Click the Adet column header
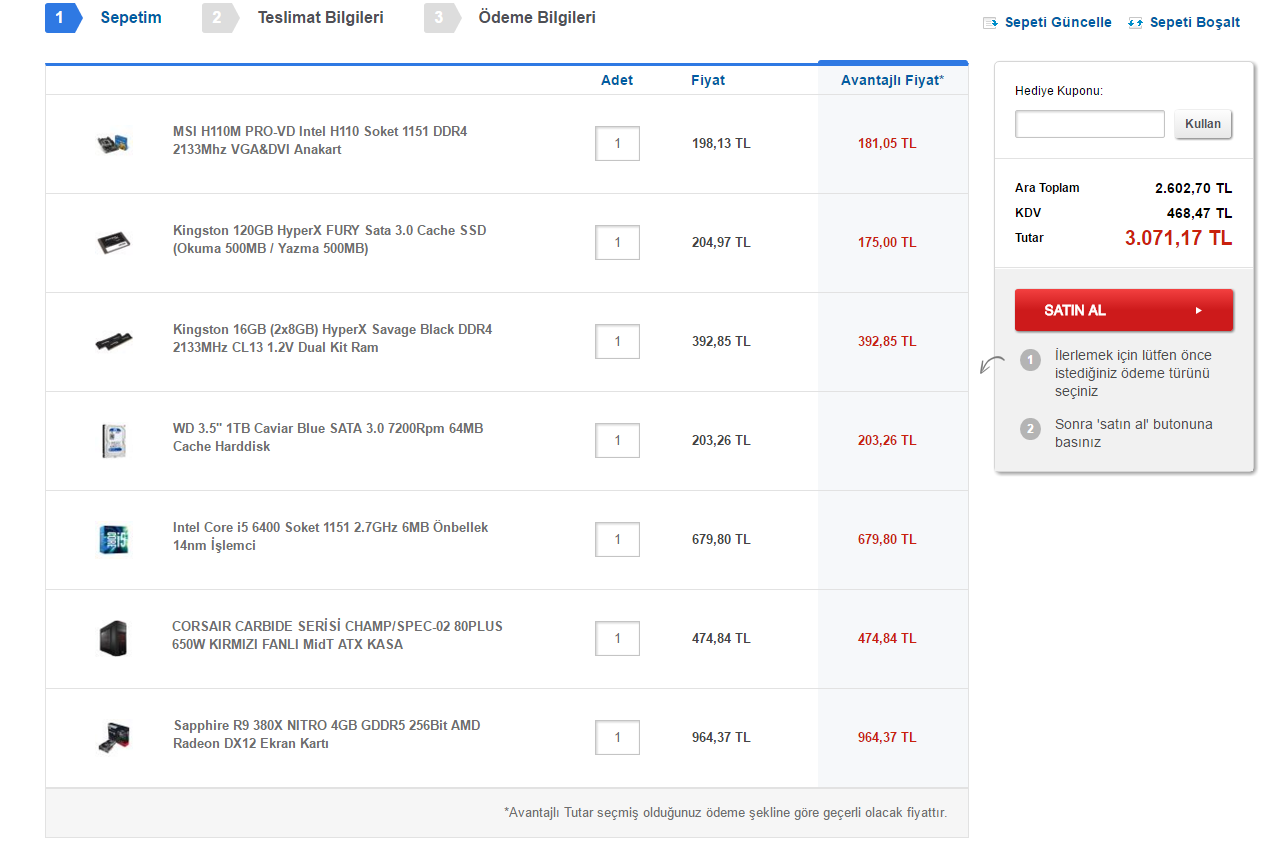 [617, 80]
